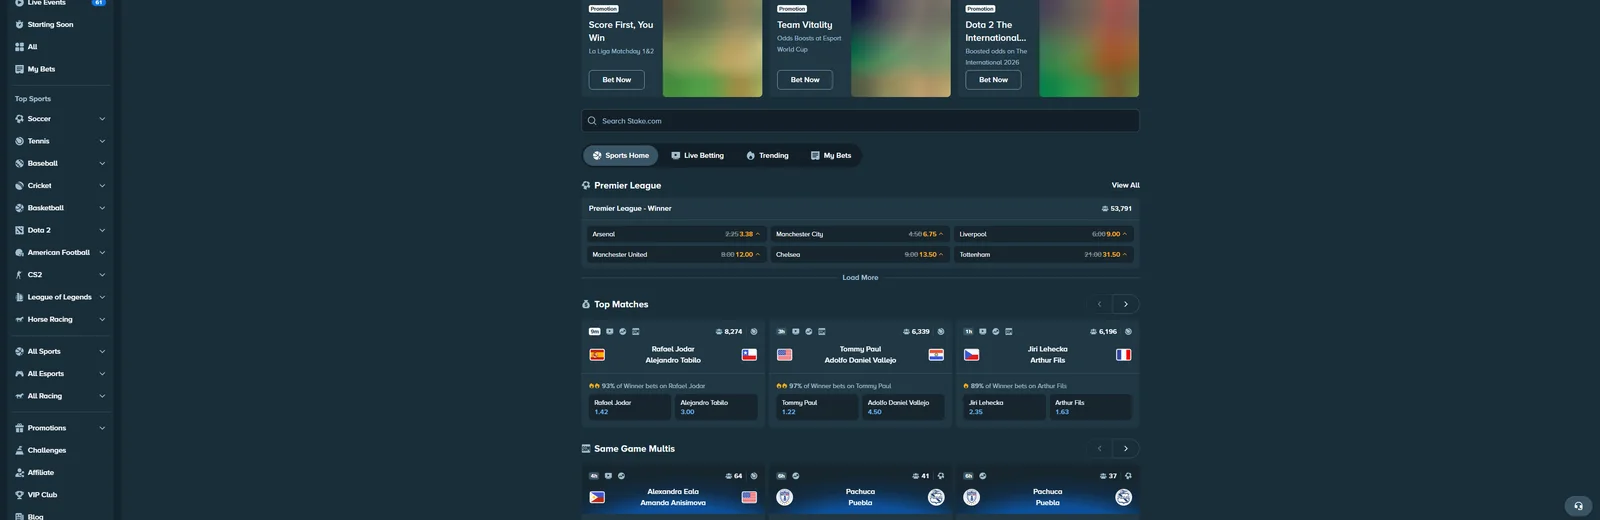Expand the American Football chevron

[x=102, y=252]
